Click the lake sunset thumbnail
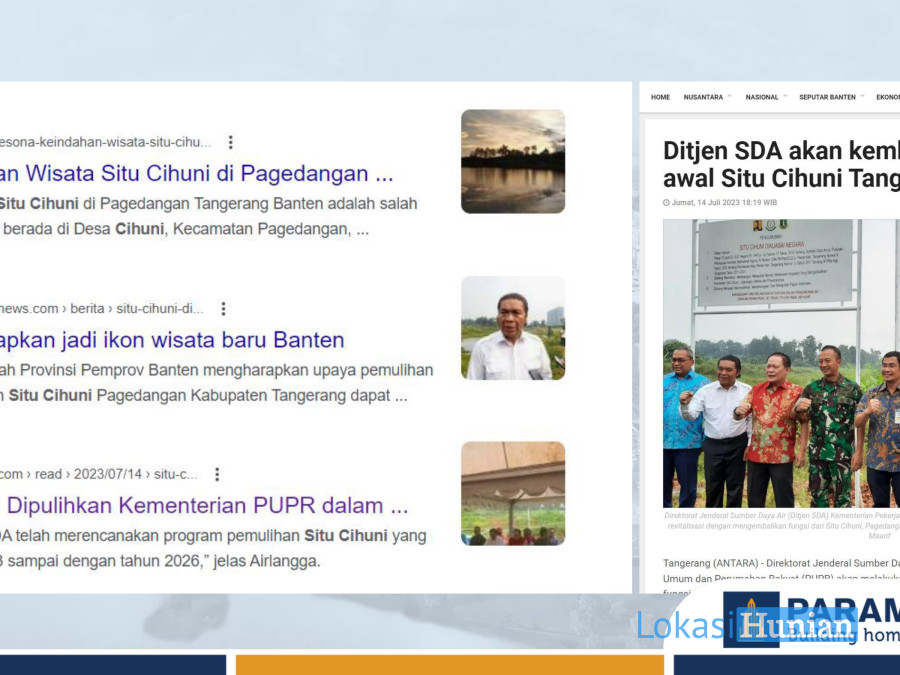The width and height of the screenshot is (900, 675). (513, 161)
